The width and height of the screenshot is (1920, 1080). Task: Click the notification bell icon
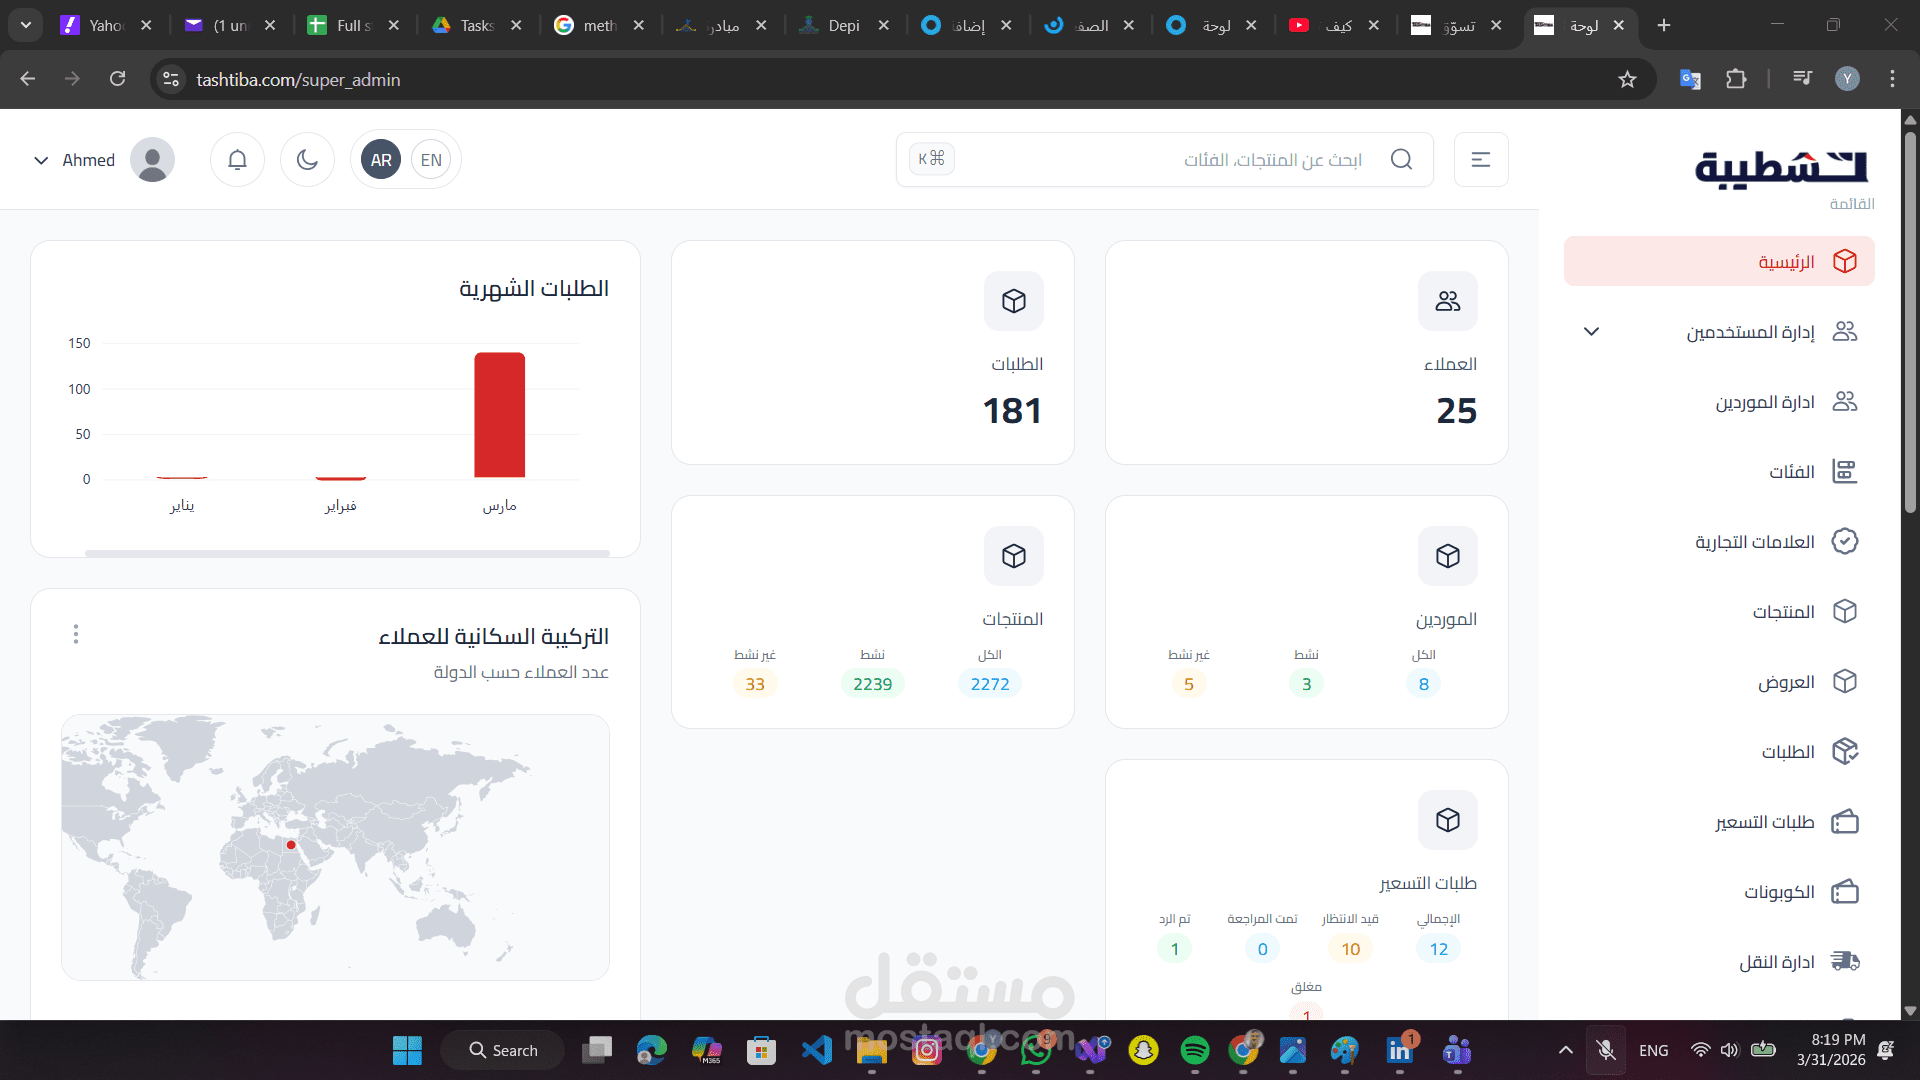237,160
